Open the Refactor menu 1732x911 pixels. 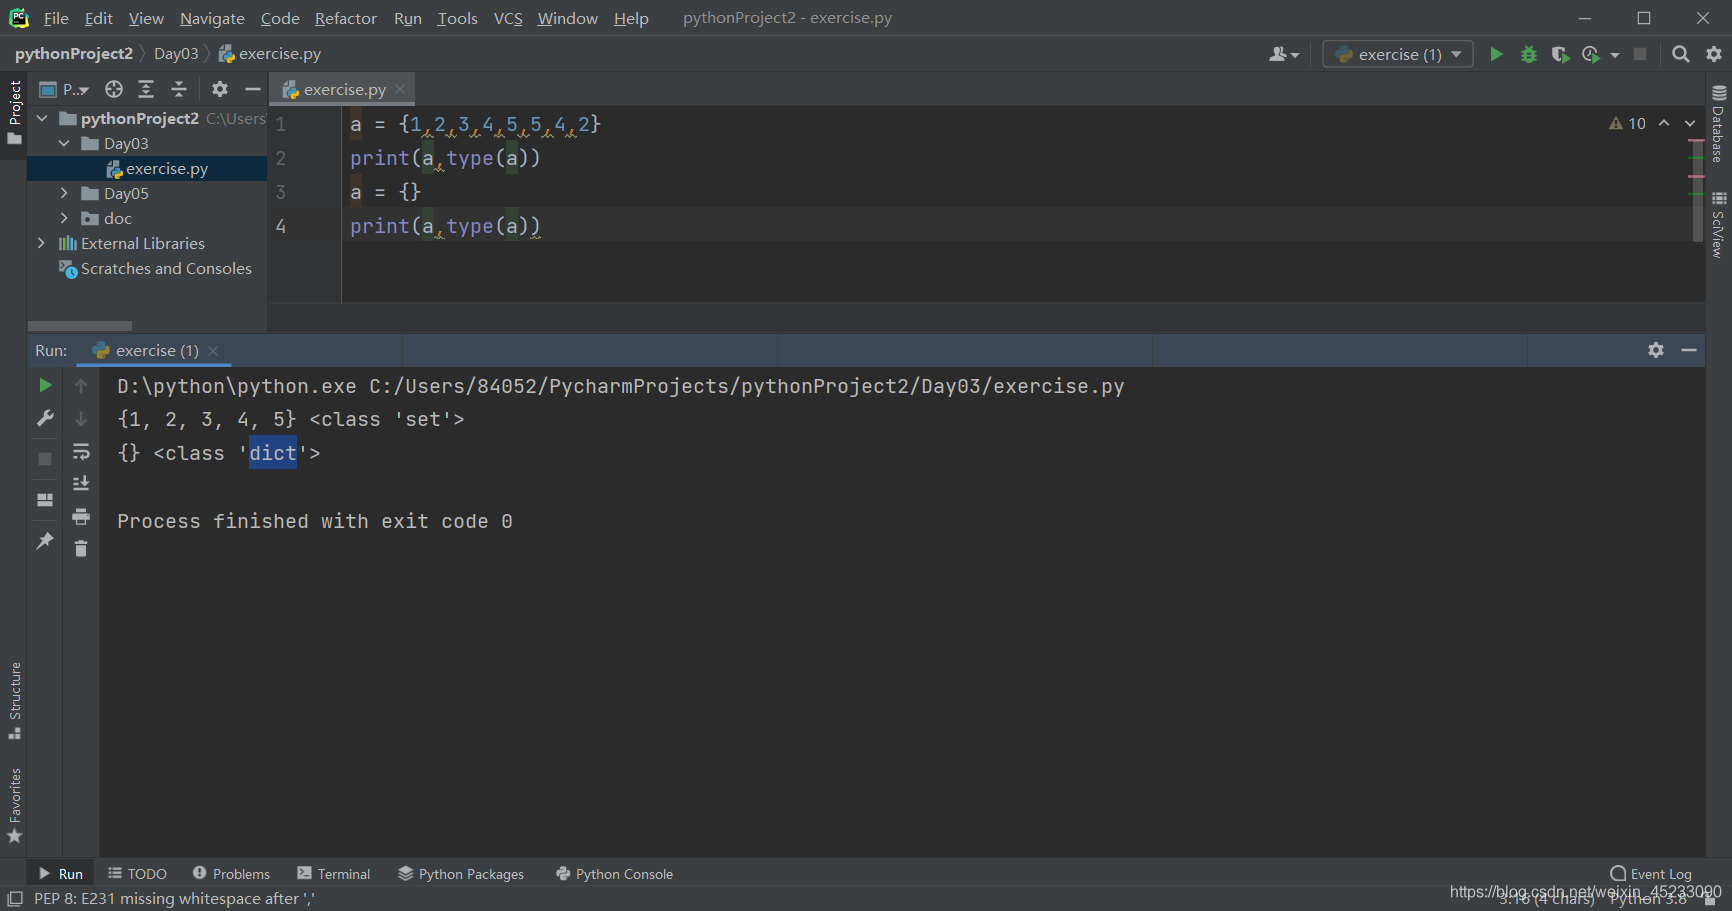pyautogui.click(x=345, y=18)
